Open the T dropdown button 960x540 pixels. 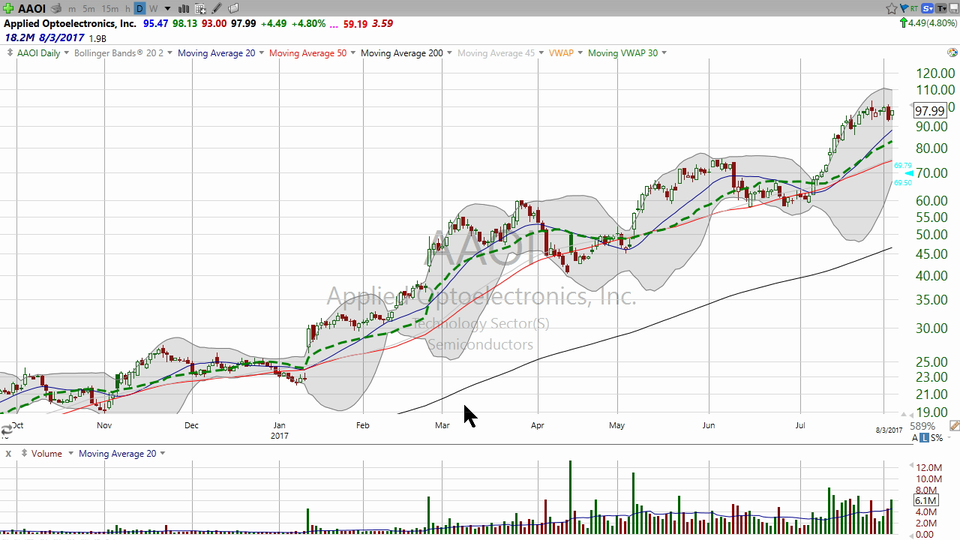[941, 9]
